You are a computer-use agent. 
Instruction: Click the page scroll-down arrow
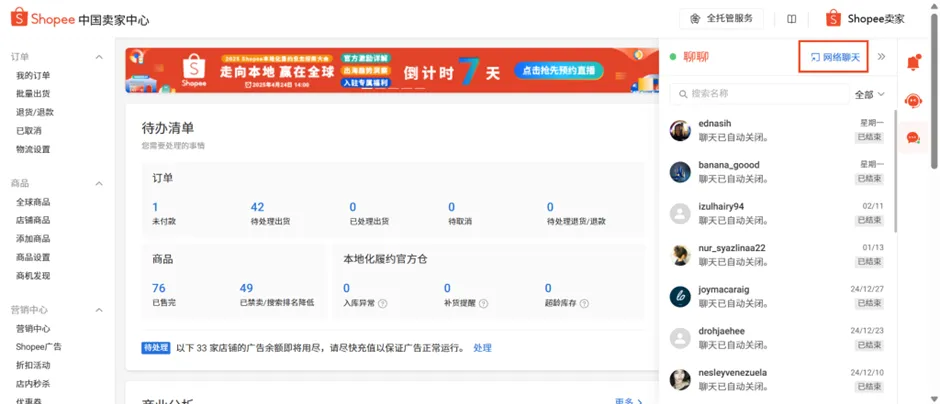[x=934, y=399]
